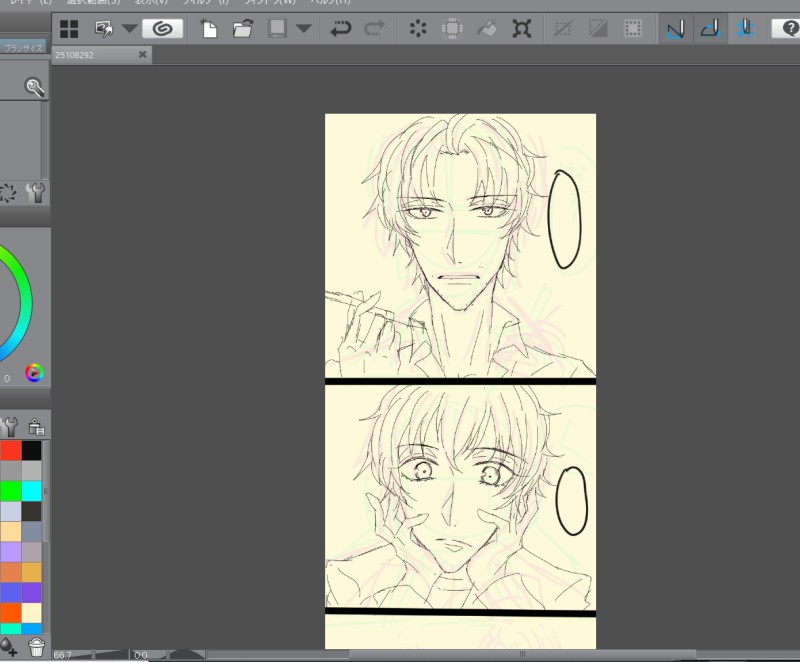Click the Scale/Rotate transform icon

click(x=521, y=29)
